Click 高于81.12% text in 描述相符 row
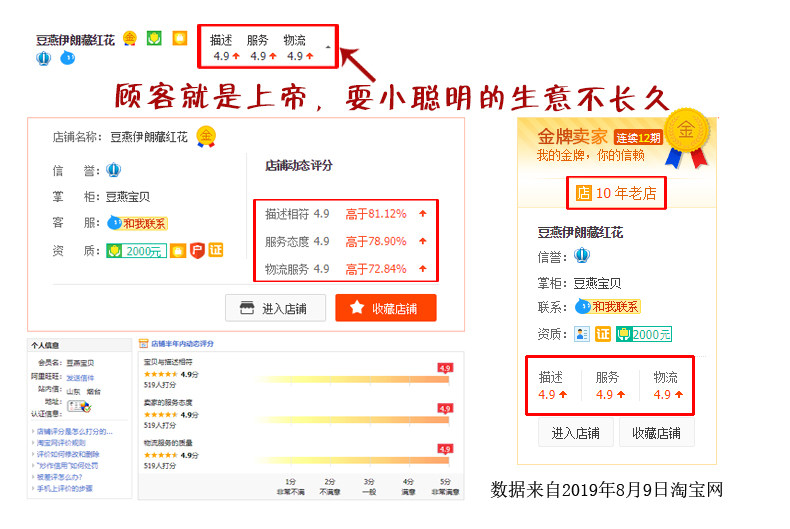 tap(376, 214)
